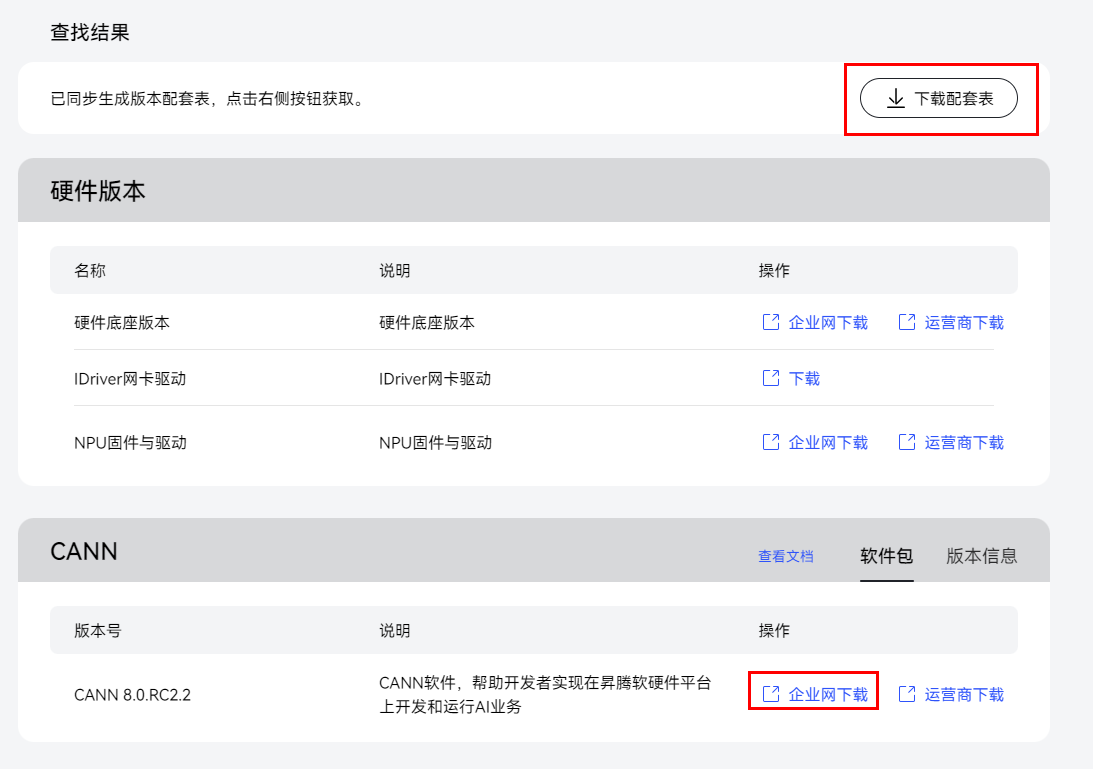Viewport: 1093px width, 769px height.
Task: Open 企业网下载 link for NPU固件与驱动
Action: pyautogui.click(x=827, y=443)
